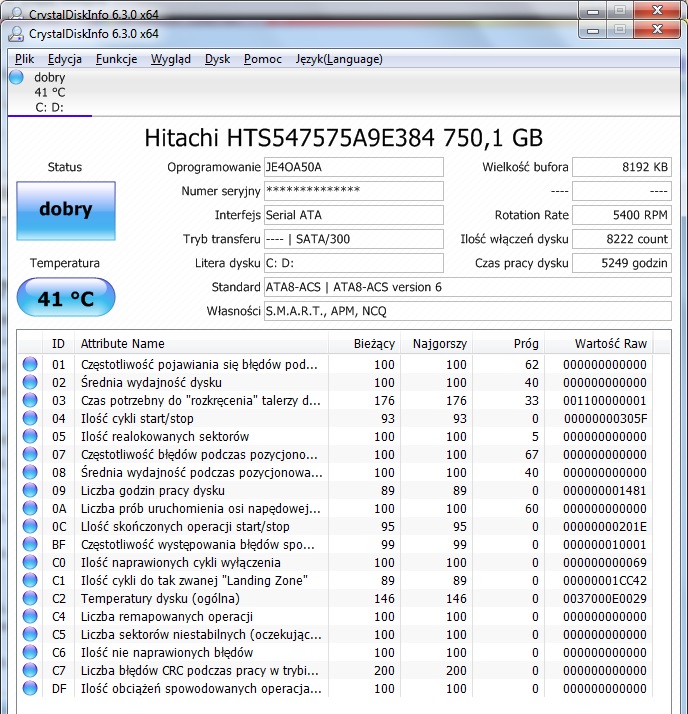Click the Attribute Name column header
This screenshot has height=714, width=688.
(x=201, y=343)
